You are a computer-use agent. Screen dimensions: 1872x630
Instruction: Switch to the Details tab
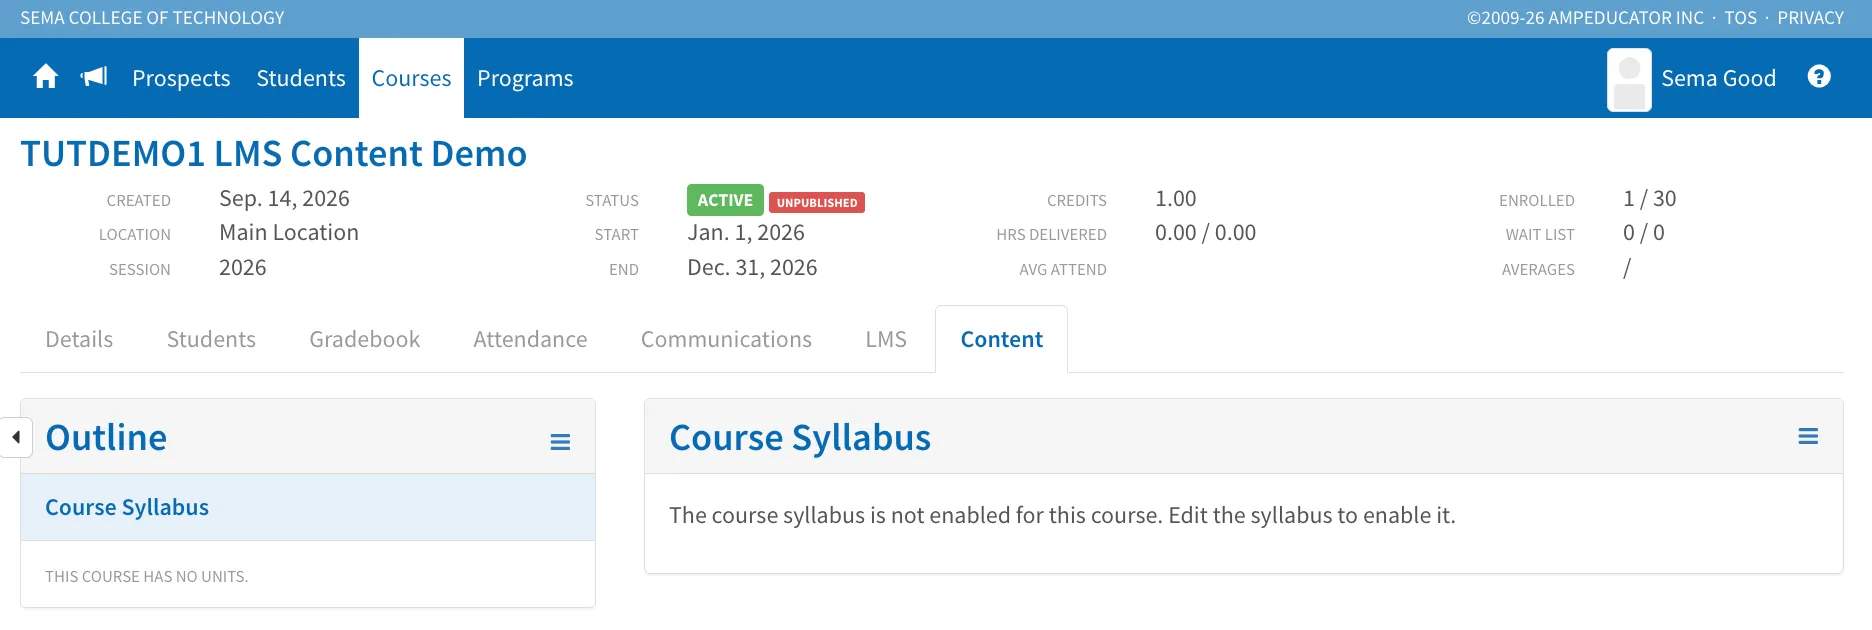click(x=79, y=340)
